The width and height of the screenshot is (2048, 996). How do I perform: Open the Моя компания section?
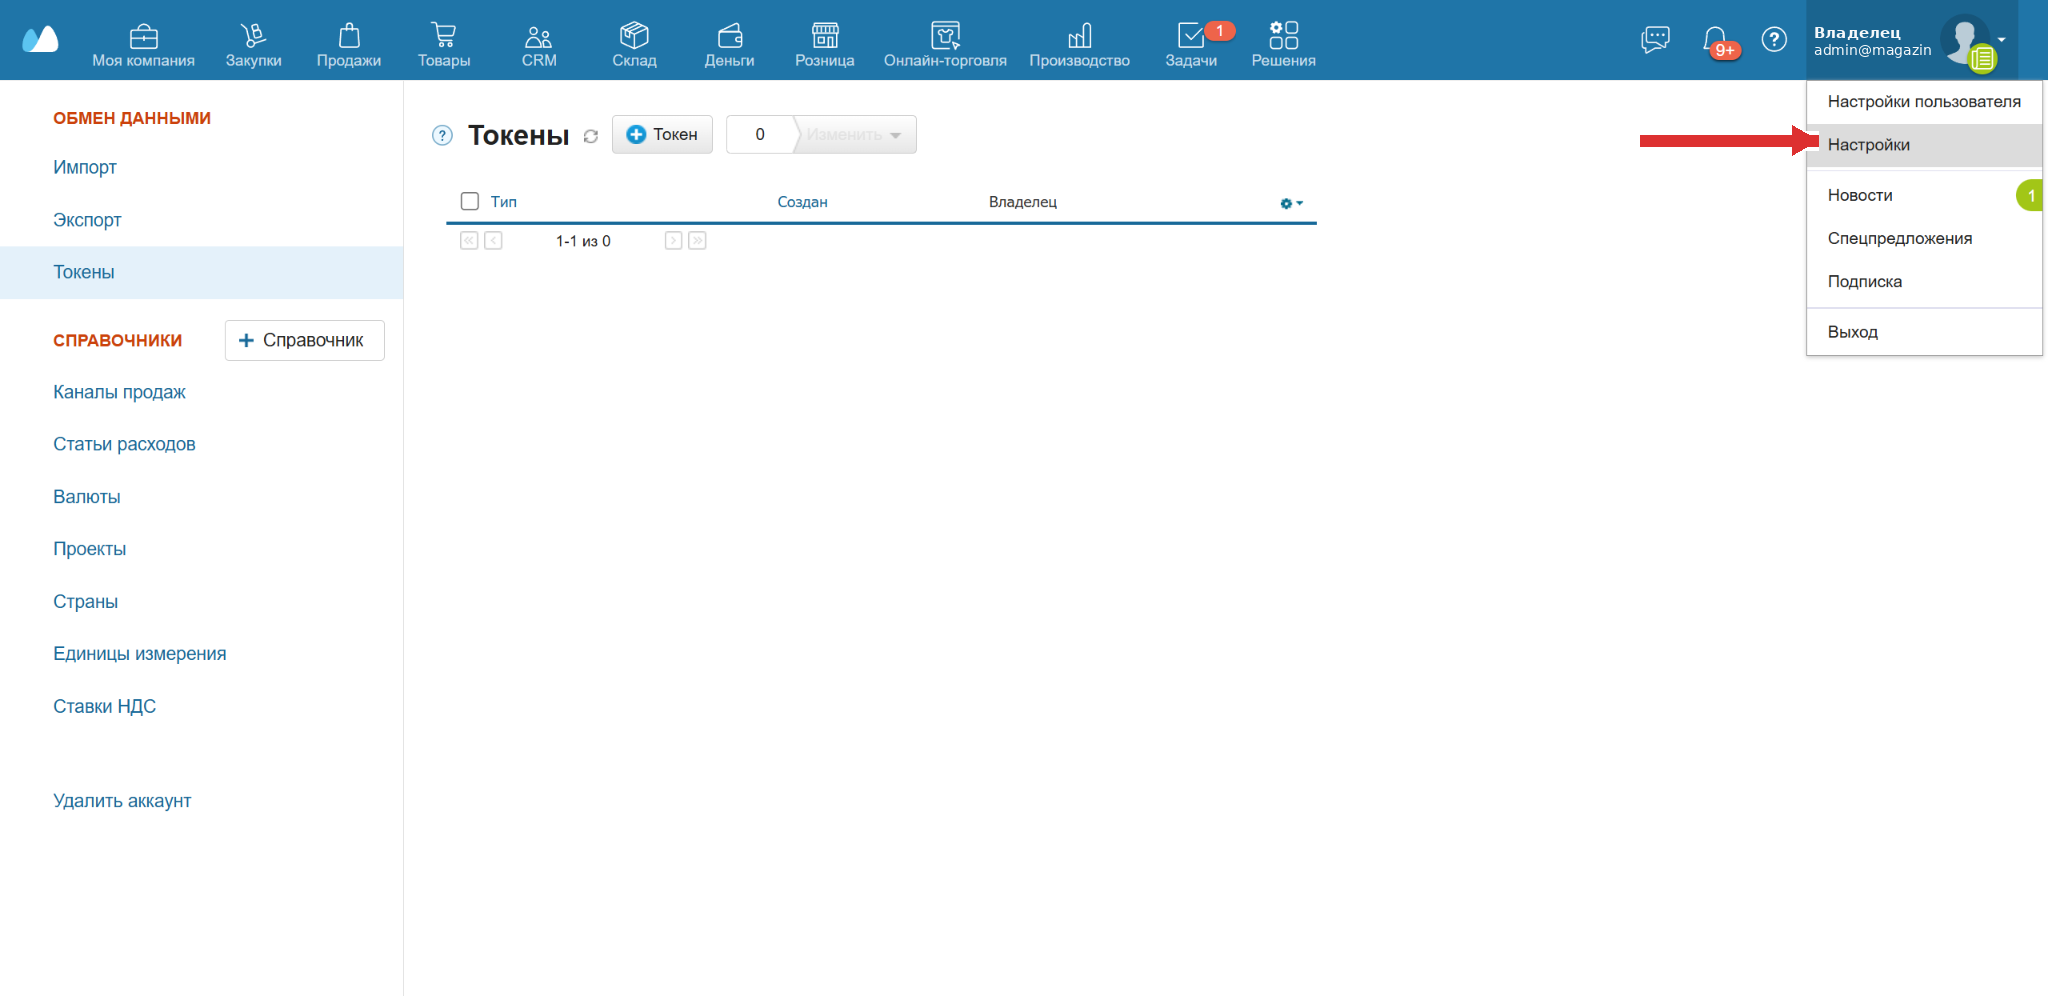point(143,45)
